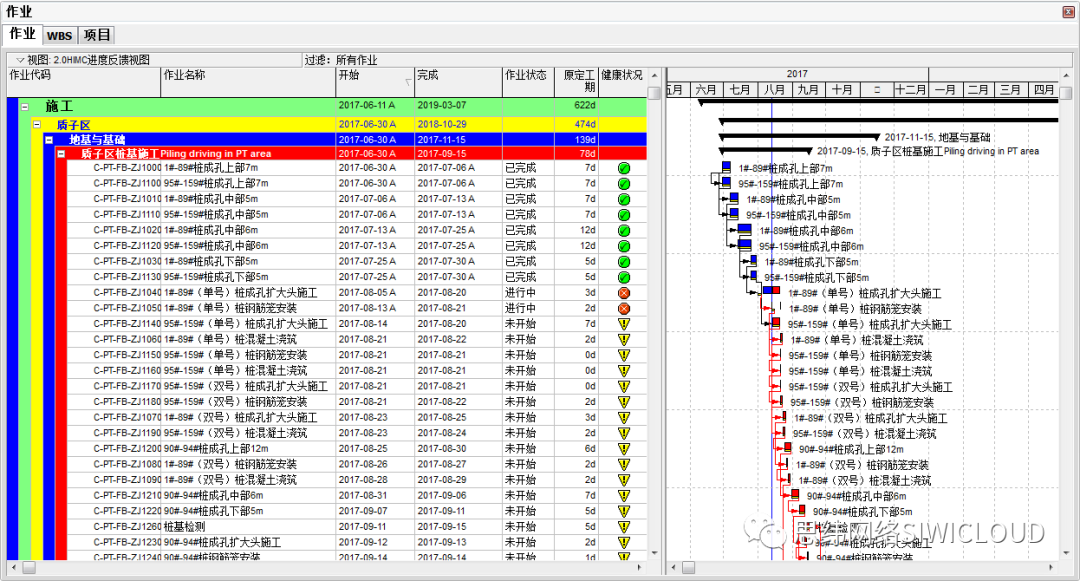Click green health icon for C-PT-FB-ZJ1020
The image size is (1080, 581).
(x=624, y=231)
